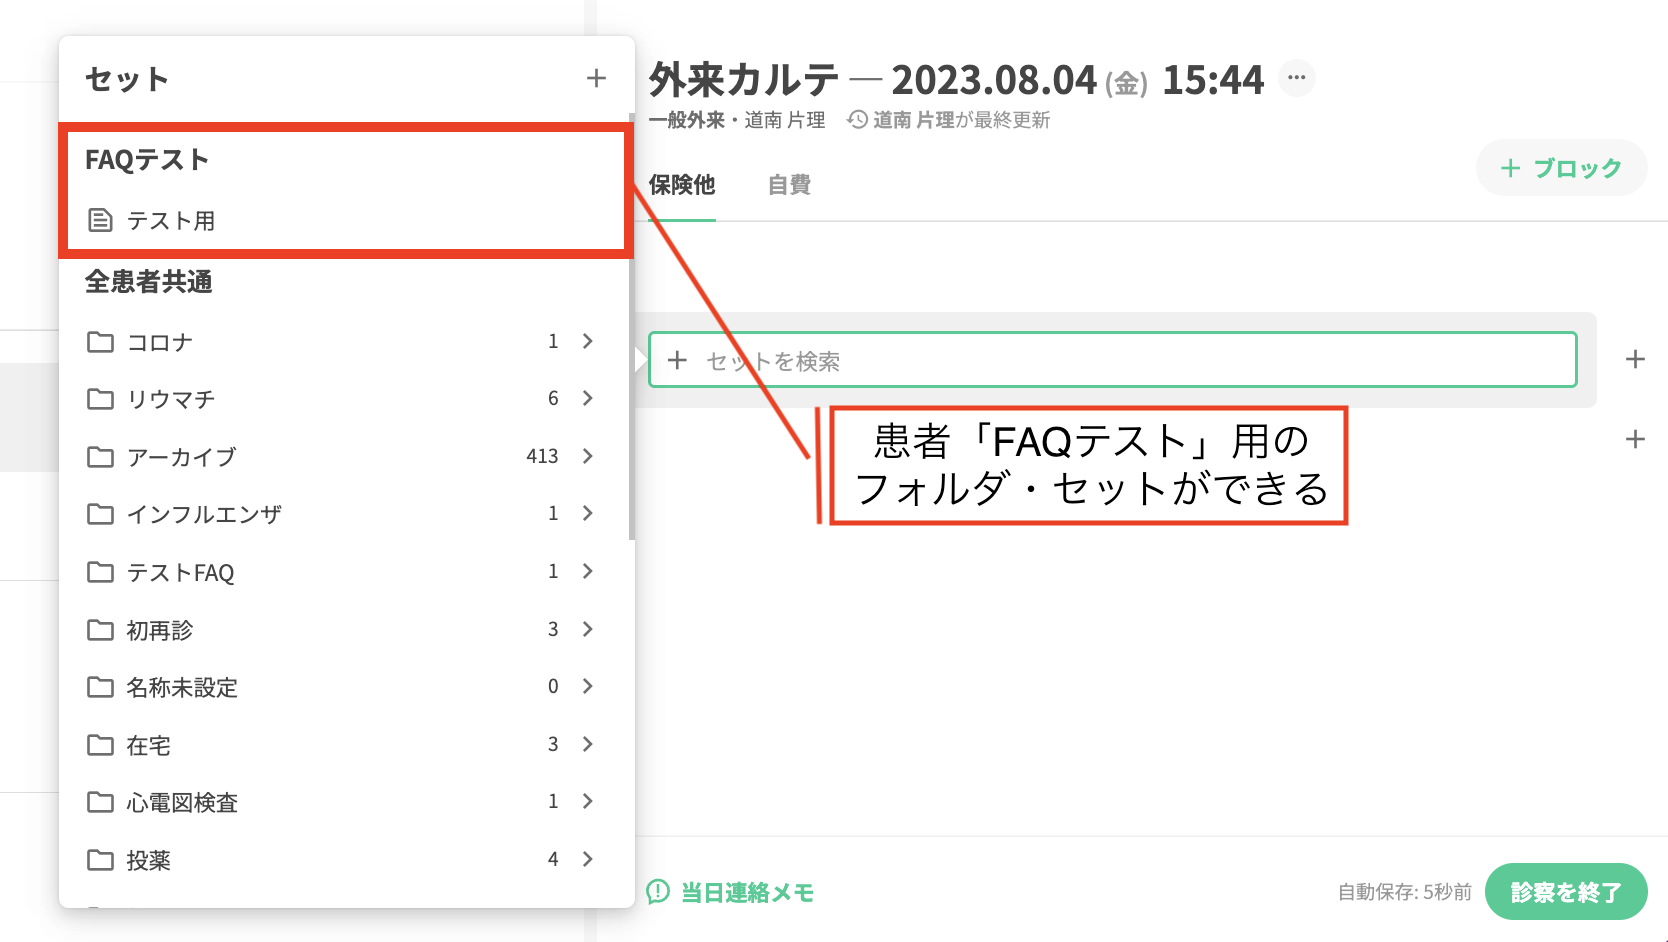Expand the コロナ folder chevron

click(x=588, y=341)
